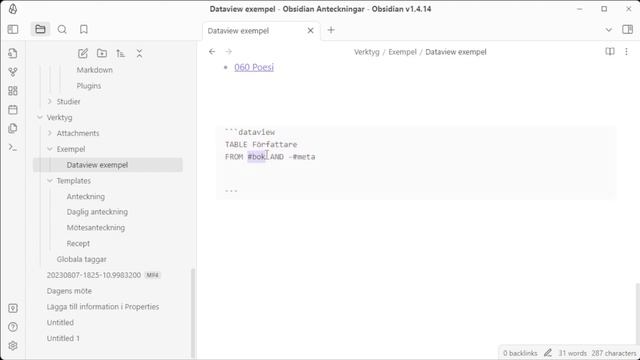The image size is (640, 360).
Task: Switch to reading view book icon
Action: point(610,51)
